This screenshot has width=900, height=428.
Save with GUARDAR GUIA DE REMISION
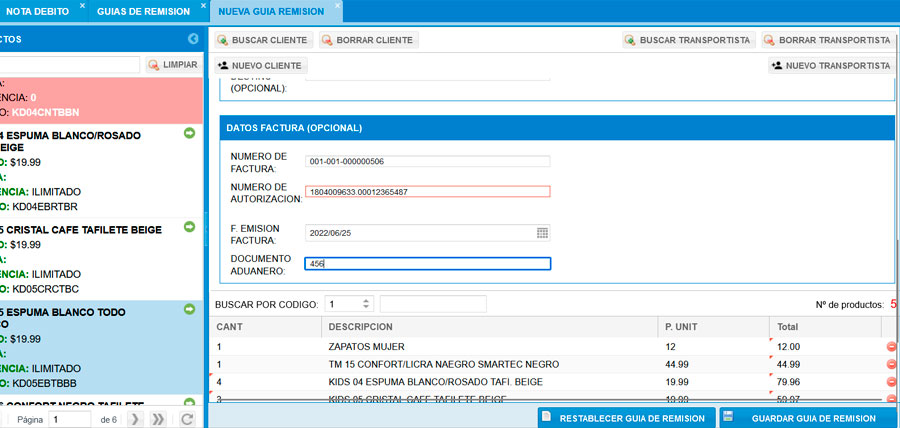point(808,418)
